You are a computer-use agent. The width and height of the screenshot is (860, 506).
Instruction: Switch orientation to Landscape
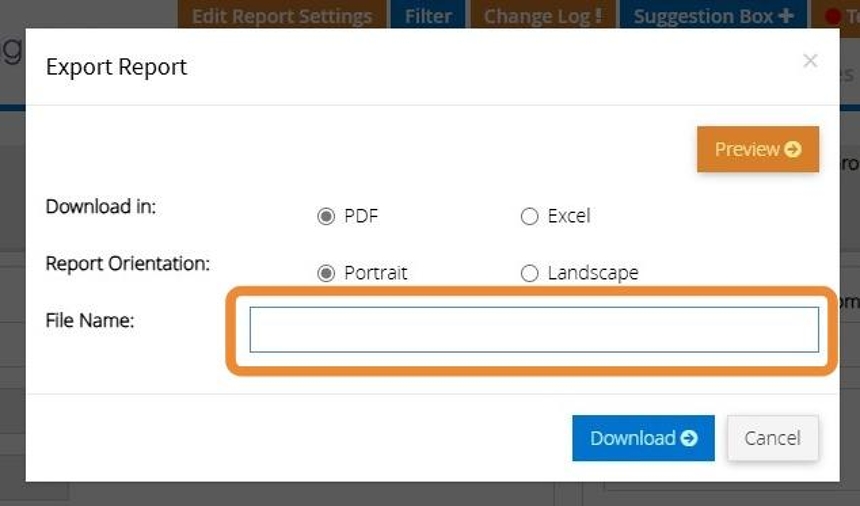click(530, 274)
